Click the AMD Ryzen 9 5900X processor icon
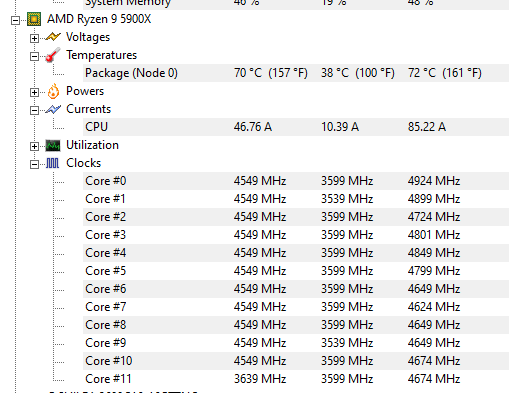 pyautogui.click(x=34, y=19)
